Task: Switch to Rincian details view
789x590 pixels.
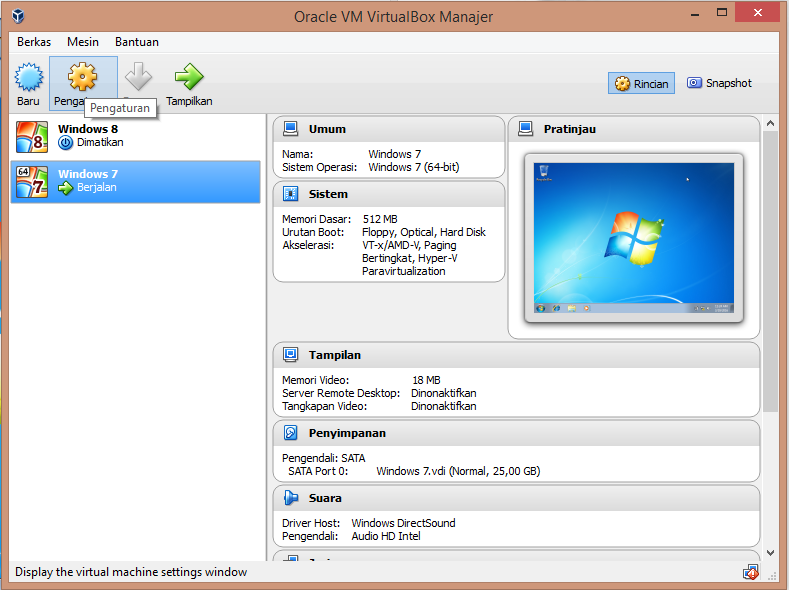Action: (x=641, y=83)
